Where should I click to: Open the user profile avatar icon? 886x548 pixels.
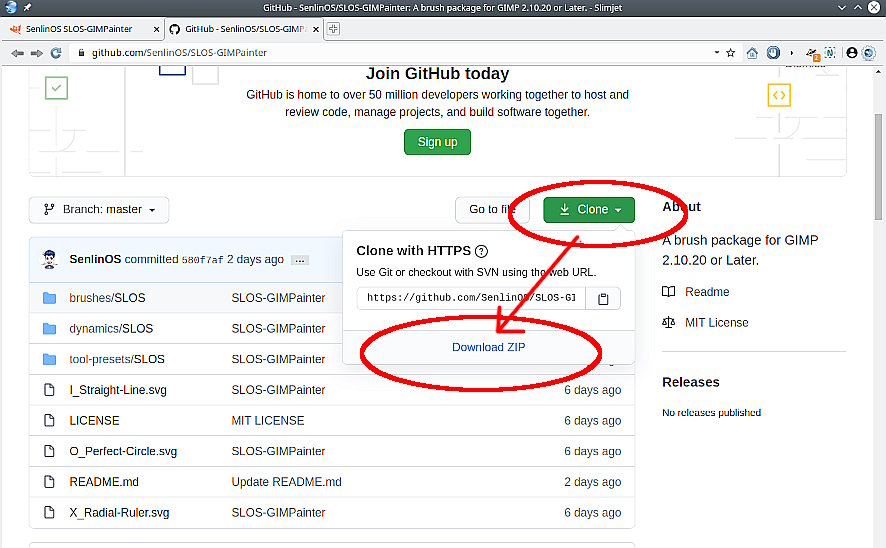[x=852, y=53]
